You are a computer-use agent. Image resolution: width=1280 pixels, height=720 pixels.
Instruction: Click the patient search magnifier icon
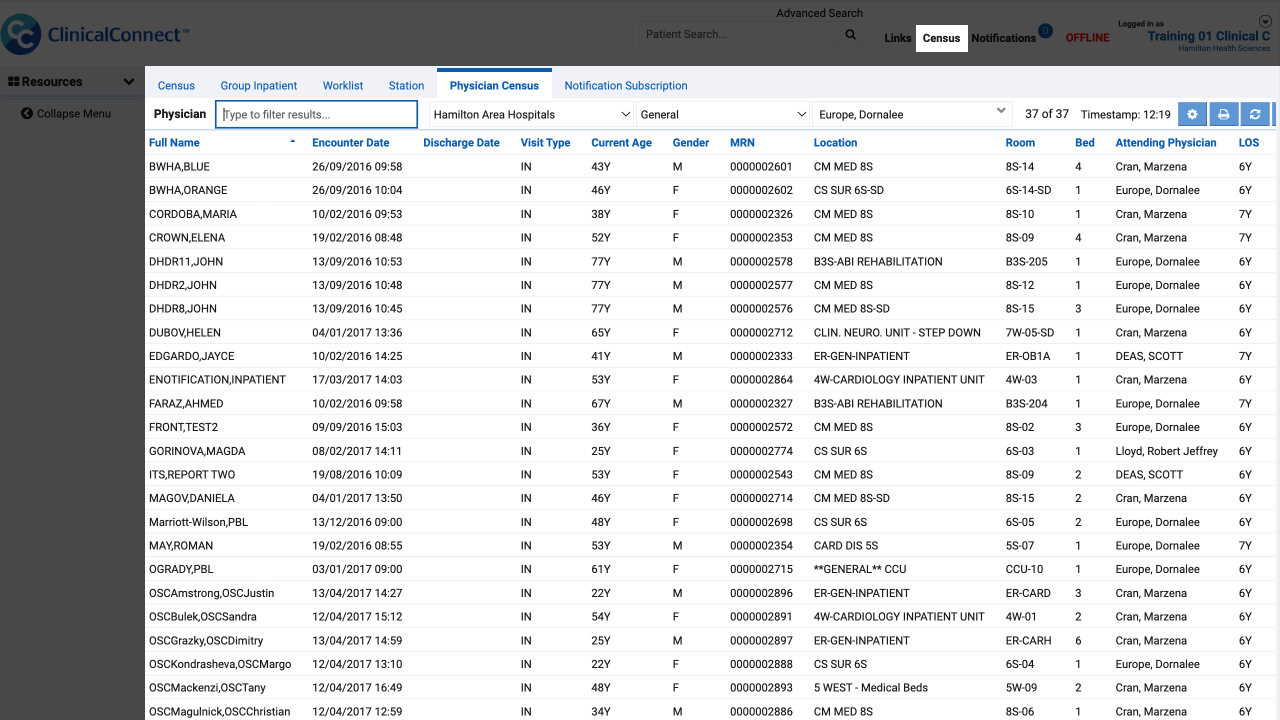851,34
